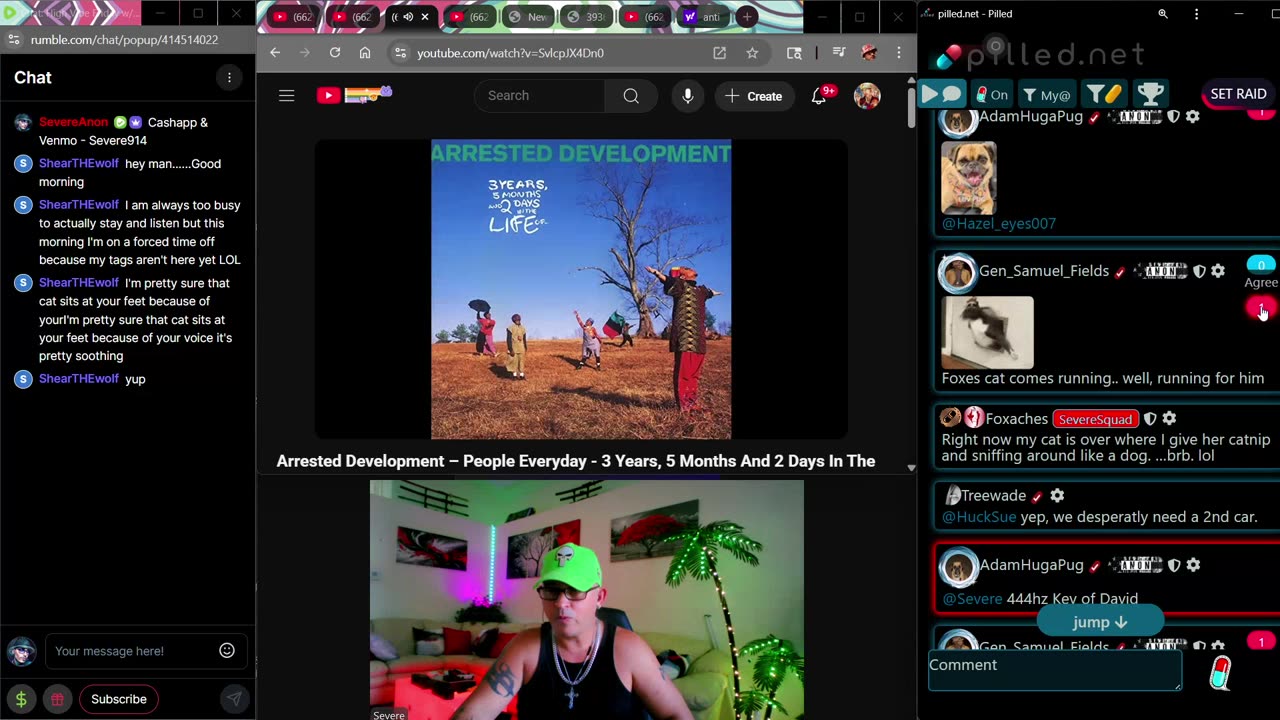1280x720 pixels.
Task: Click the 'Arrested Development – People Everyday' title
Action: pyautogui.click(x=575, y=461)
